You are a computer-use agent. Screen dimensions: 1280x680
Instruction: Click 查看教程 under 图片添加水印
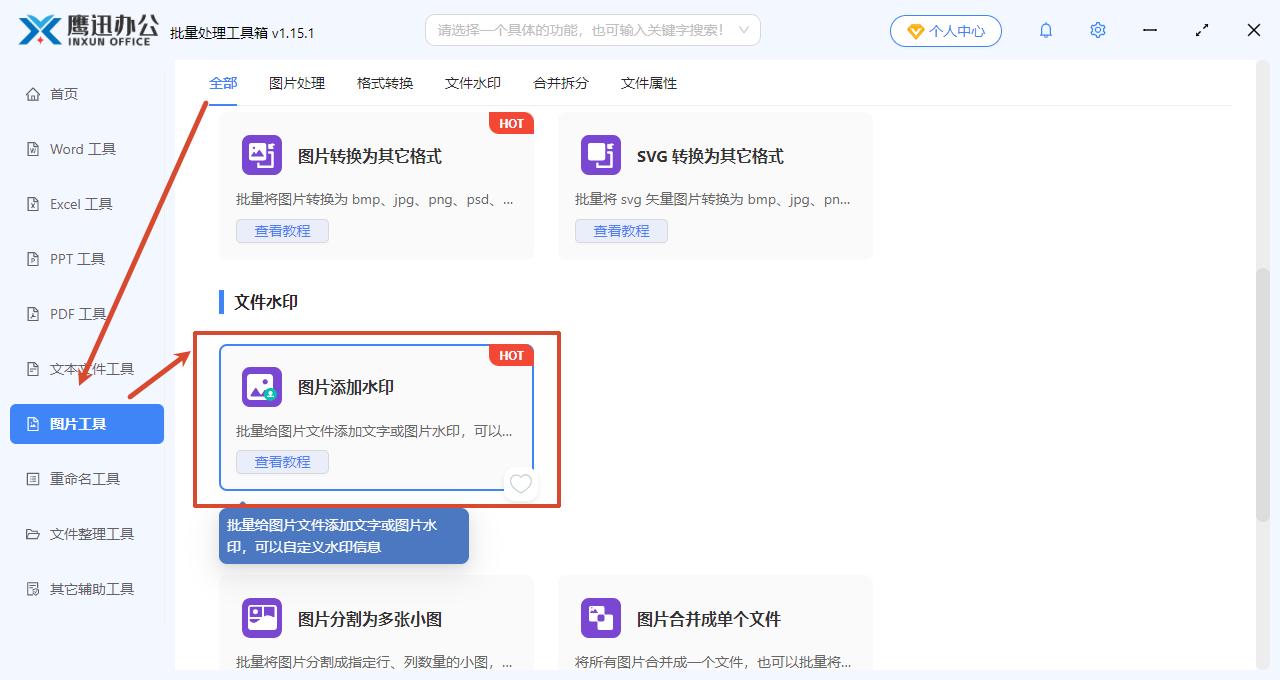(282, 462)
